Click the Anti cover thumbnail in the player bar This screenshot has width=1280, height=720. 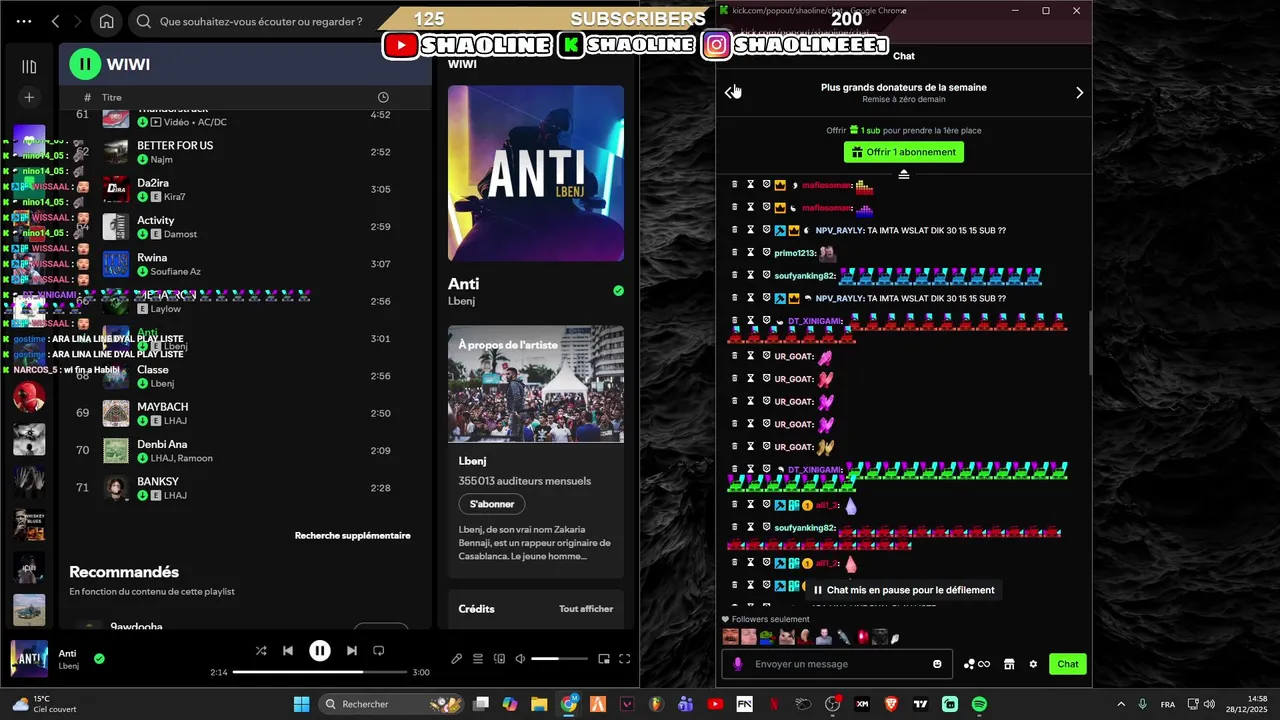(x=29, y=658)
